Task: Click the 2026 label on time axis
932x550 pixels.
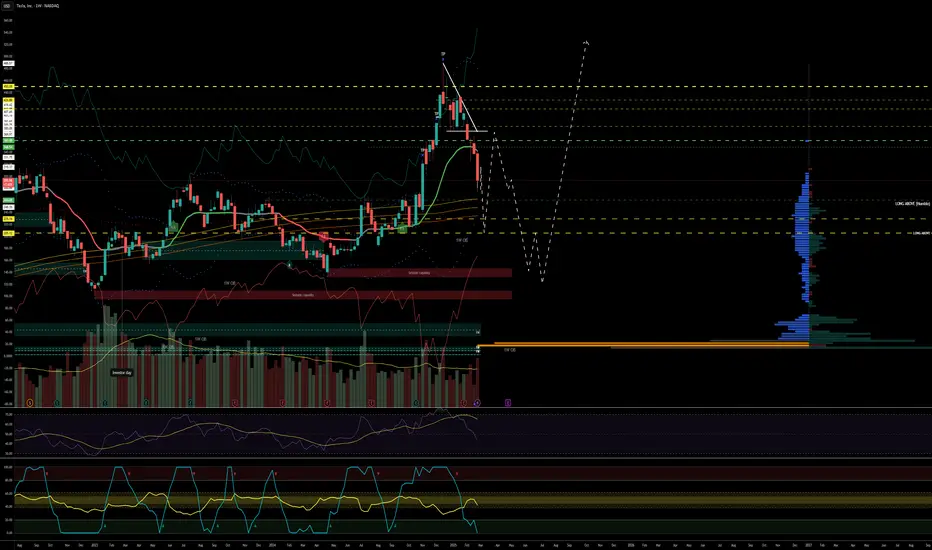Action: pyautogui.click(x=631, y=545)
